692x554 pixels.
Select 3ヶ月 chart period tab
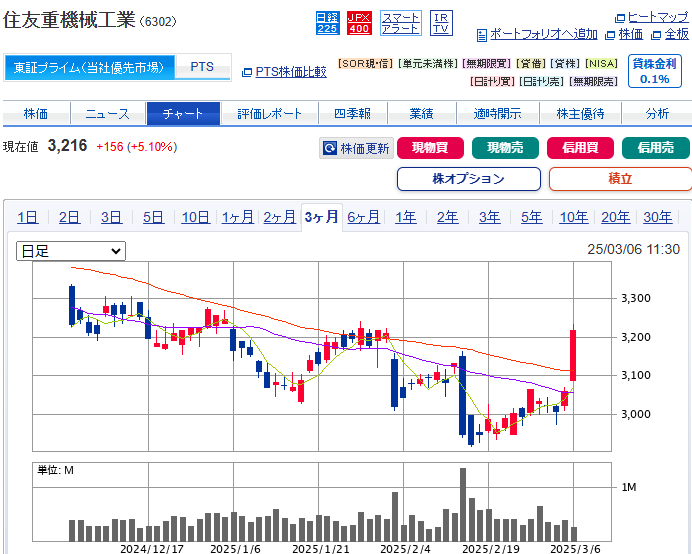pyautogui.click(x=322, y=217)
